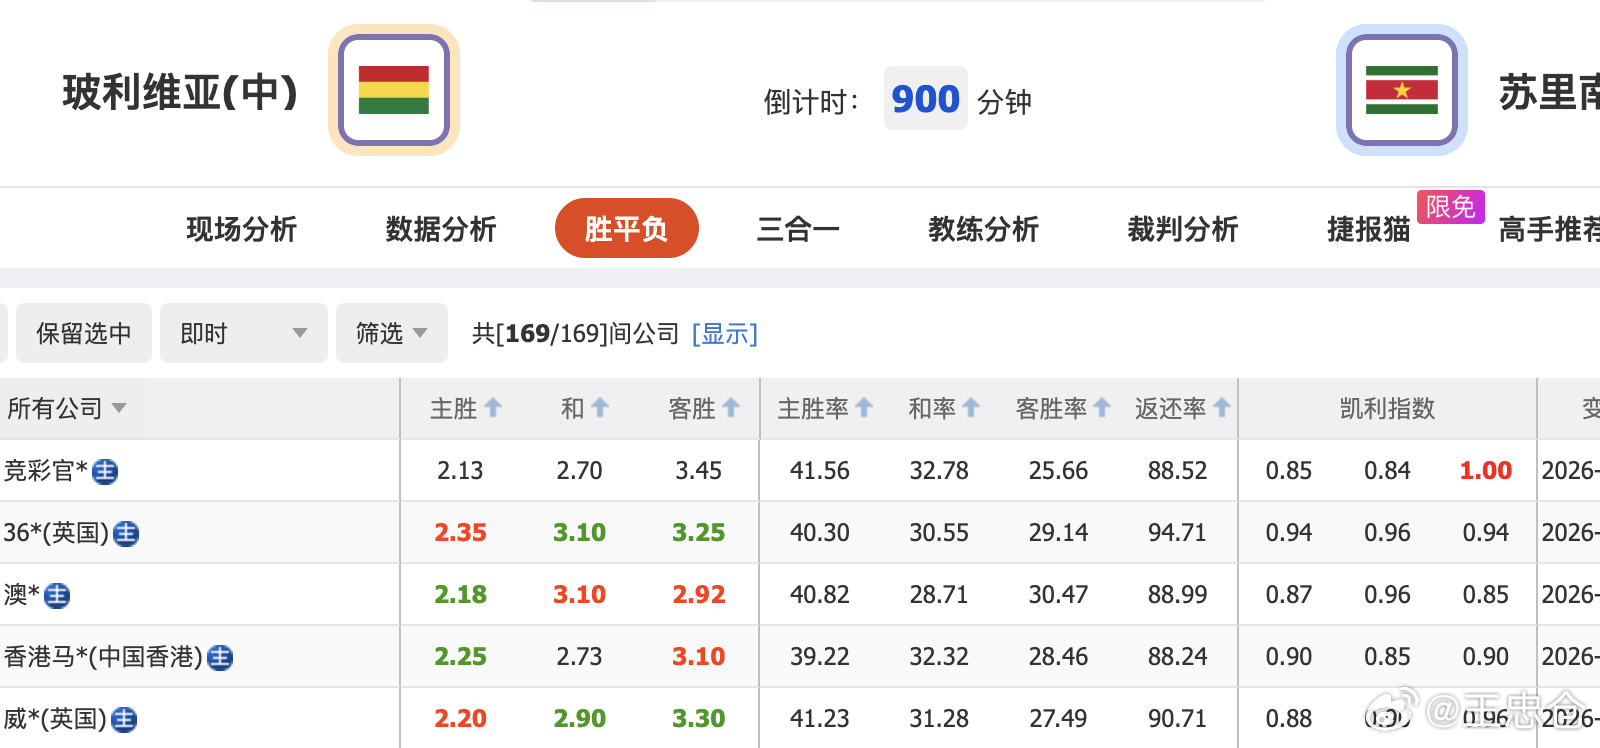Click 威*(英国) away win odds 3.30

point(699,718)
